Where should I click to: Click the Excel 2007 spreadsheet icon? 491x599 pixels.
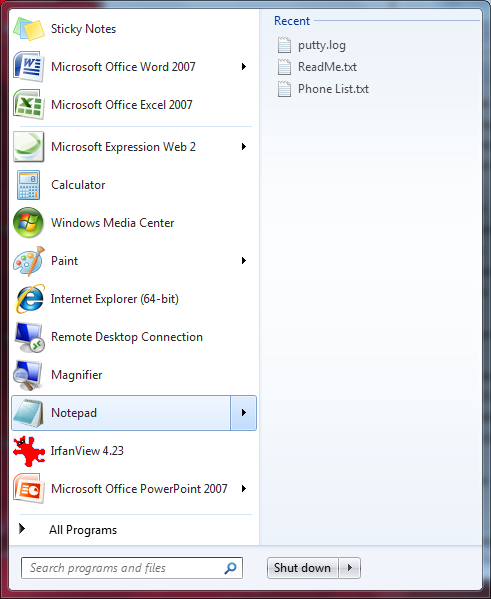(28, 105)
